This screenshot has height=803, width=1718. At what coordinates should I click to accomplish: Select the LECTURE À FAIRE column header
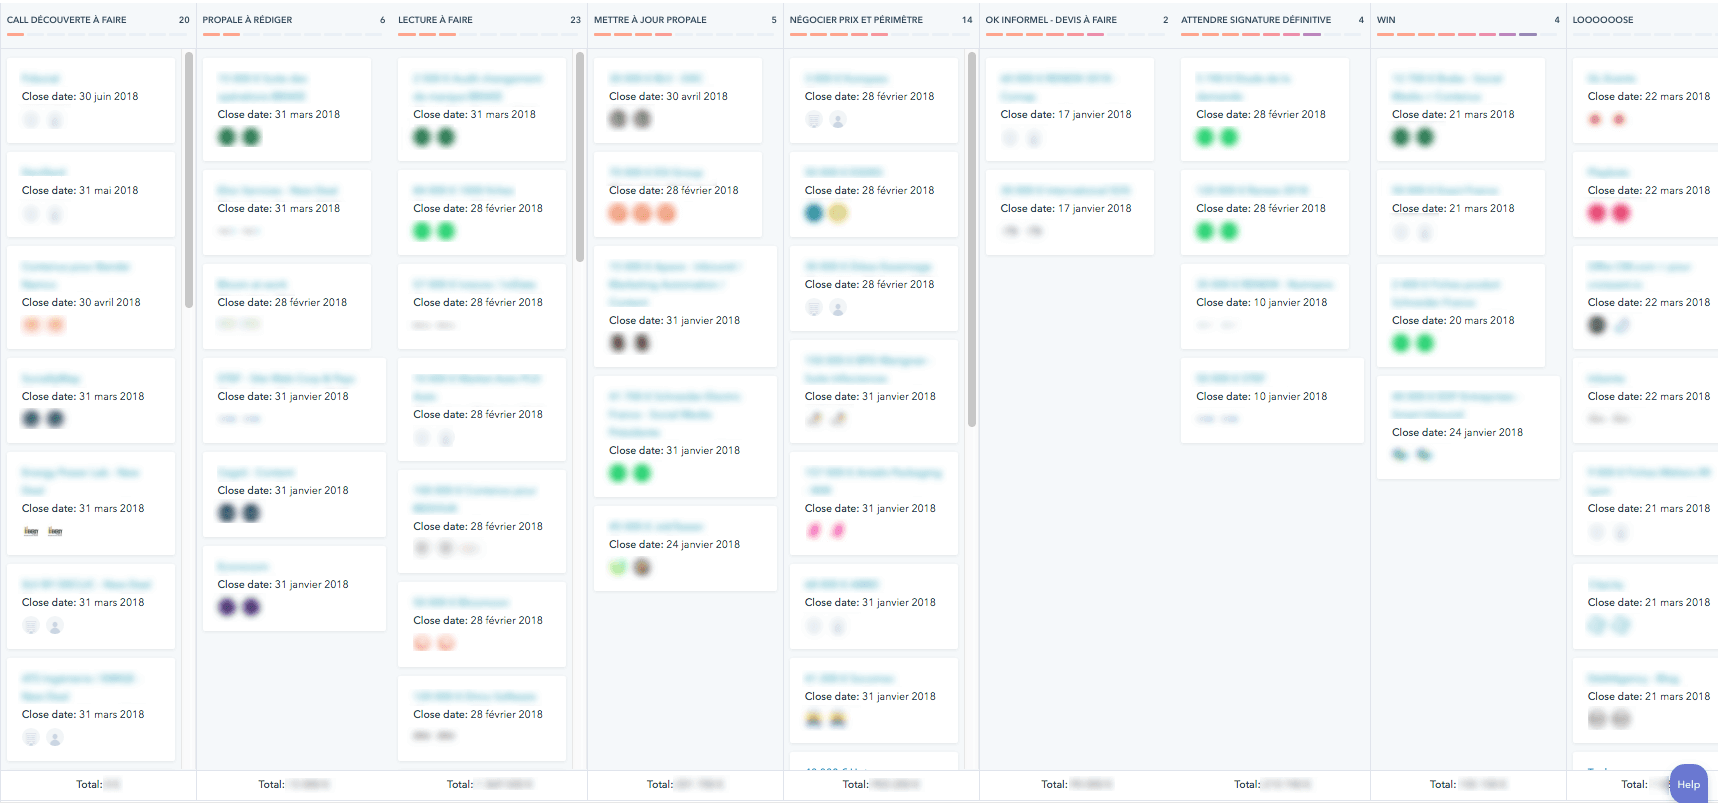(435, 20)
